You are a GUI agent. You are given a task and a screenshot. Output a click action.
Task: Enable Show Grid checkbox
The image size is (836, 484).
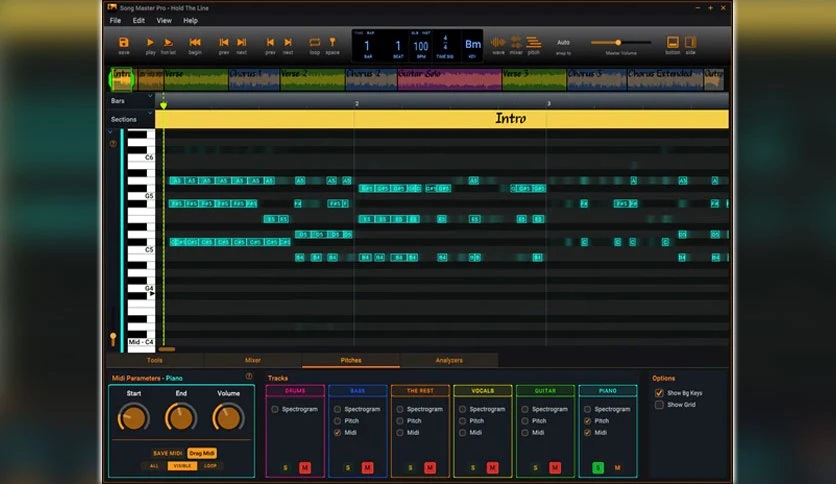[x=659, y=405]
